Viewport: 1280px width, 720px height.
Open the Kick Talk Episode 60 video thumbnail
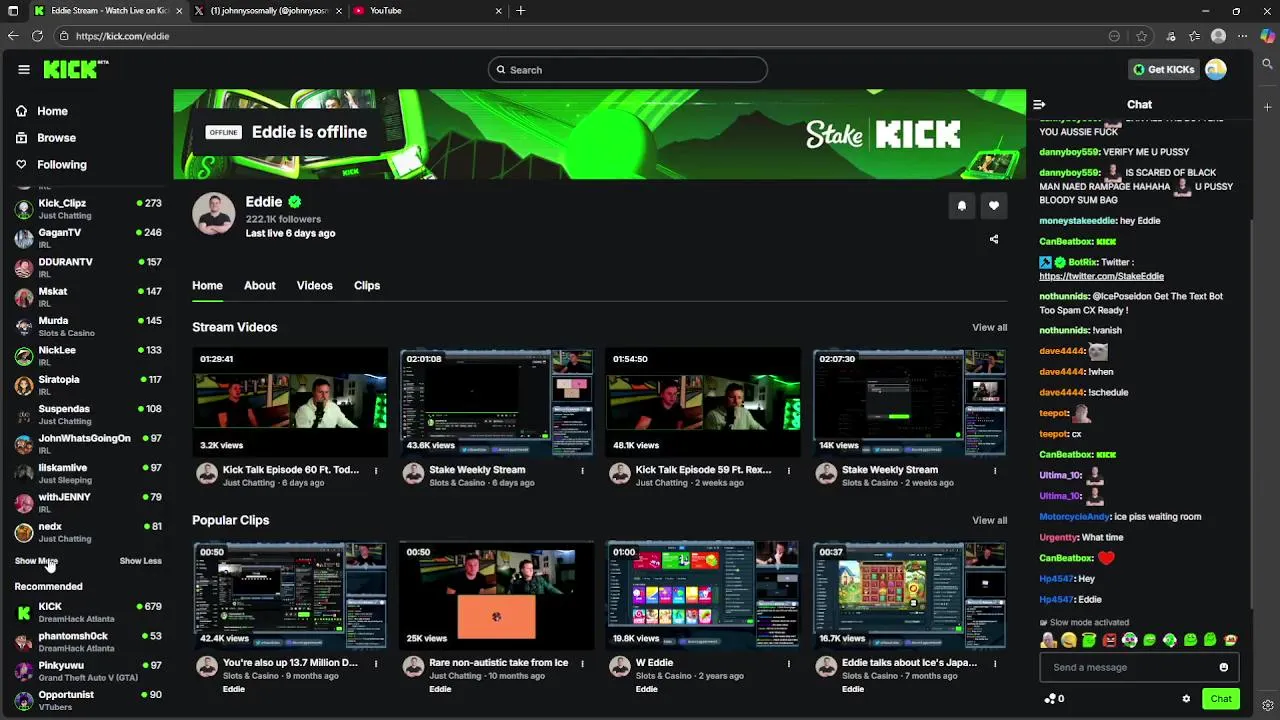(290, 402)
